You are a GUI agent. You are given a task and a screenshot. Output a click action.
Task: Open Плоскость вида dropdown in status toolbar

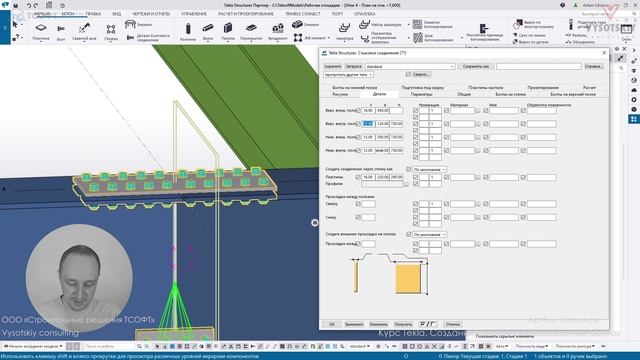tap(531, 346)
